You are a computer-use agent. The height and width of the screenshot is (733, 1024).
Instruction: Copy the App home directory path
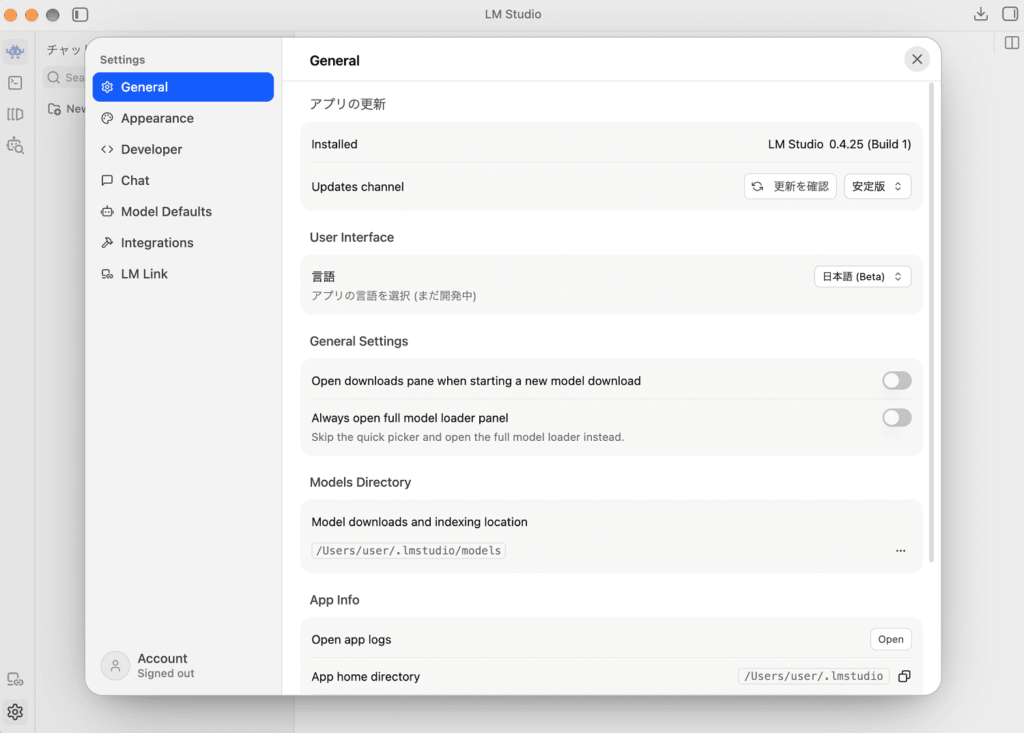904,676
